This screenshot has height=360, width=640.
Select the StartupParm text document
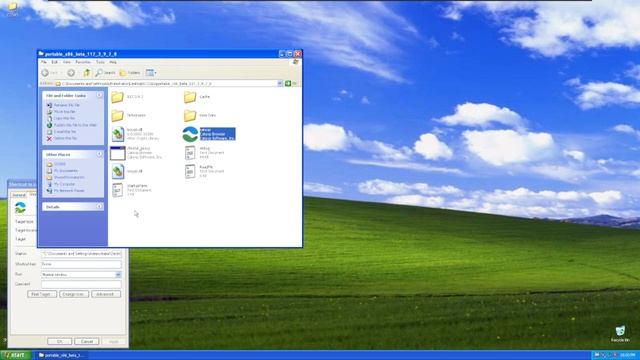click(131, 190)
